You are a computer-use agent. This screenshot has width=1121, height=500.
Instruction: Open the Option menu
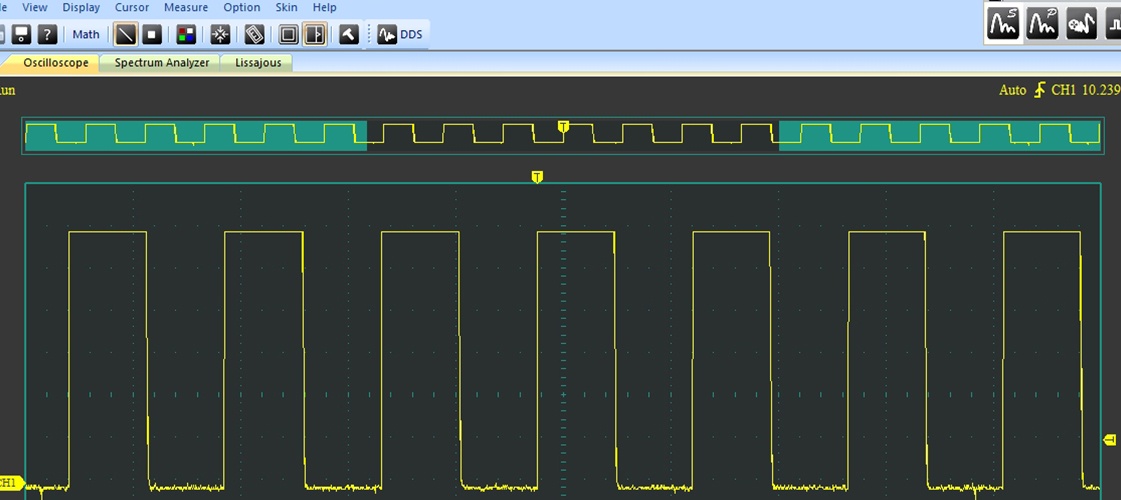pyautogui.click(x=242, y=7)
